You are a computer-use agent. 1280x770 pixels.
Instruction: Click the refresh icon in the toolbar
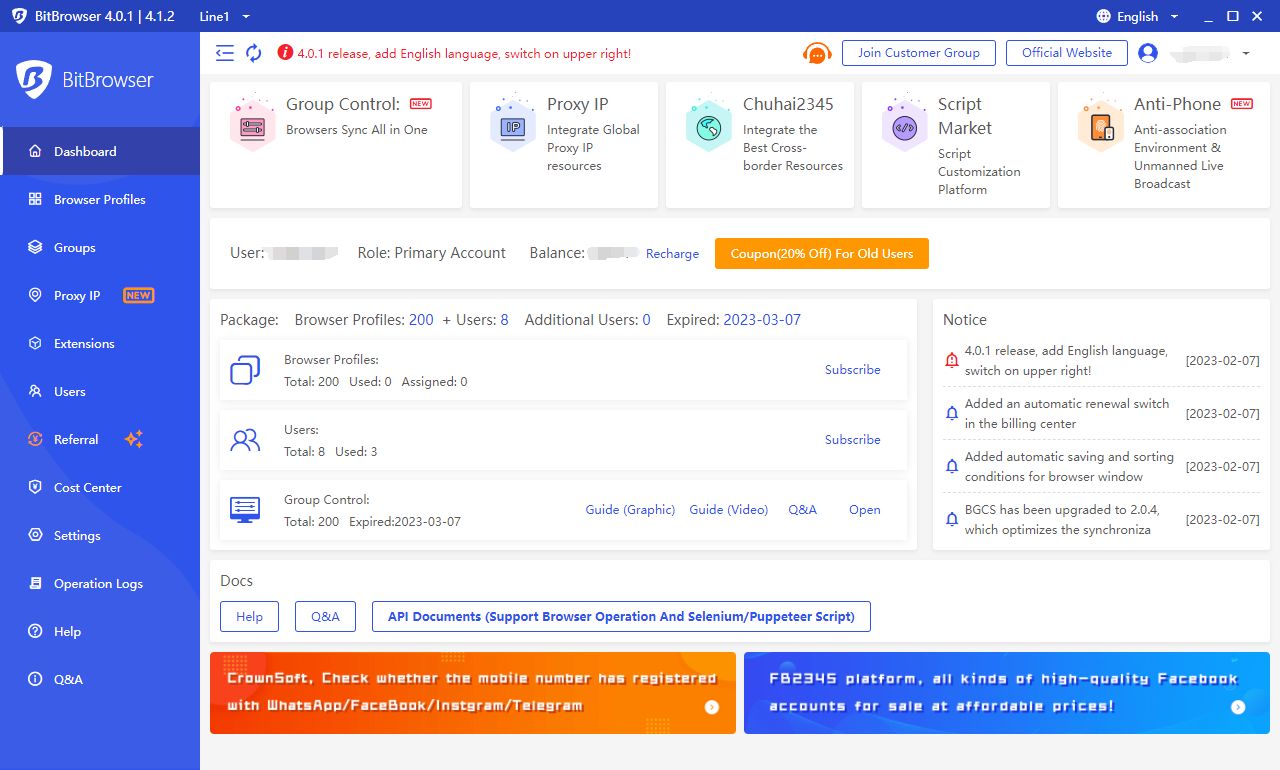[x=254, y=52]
